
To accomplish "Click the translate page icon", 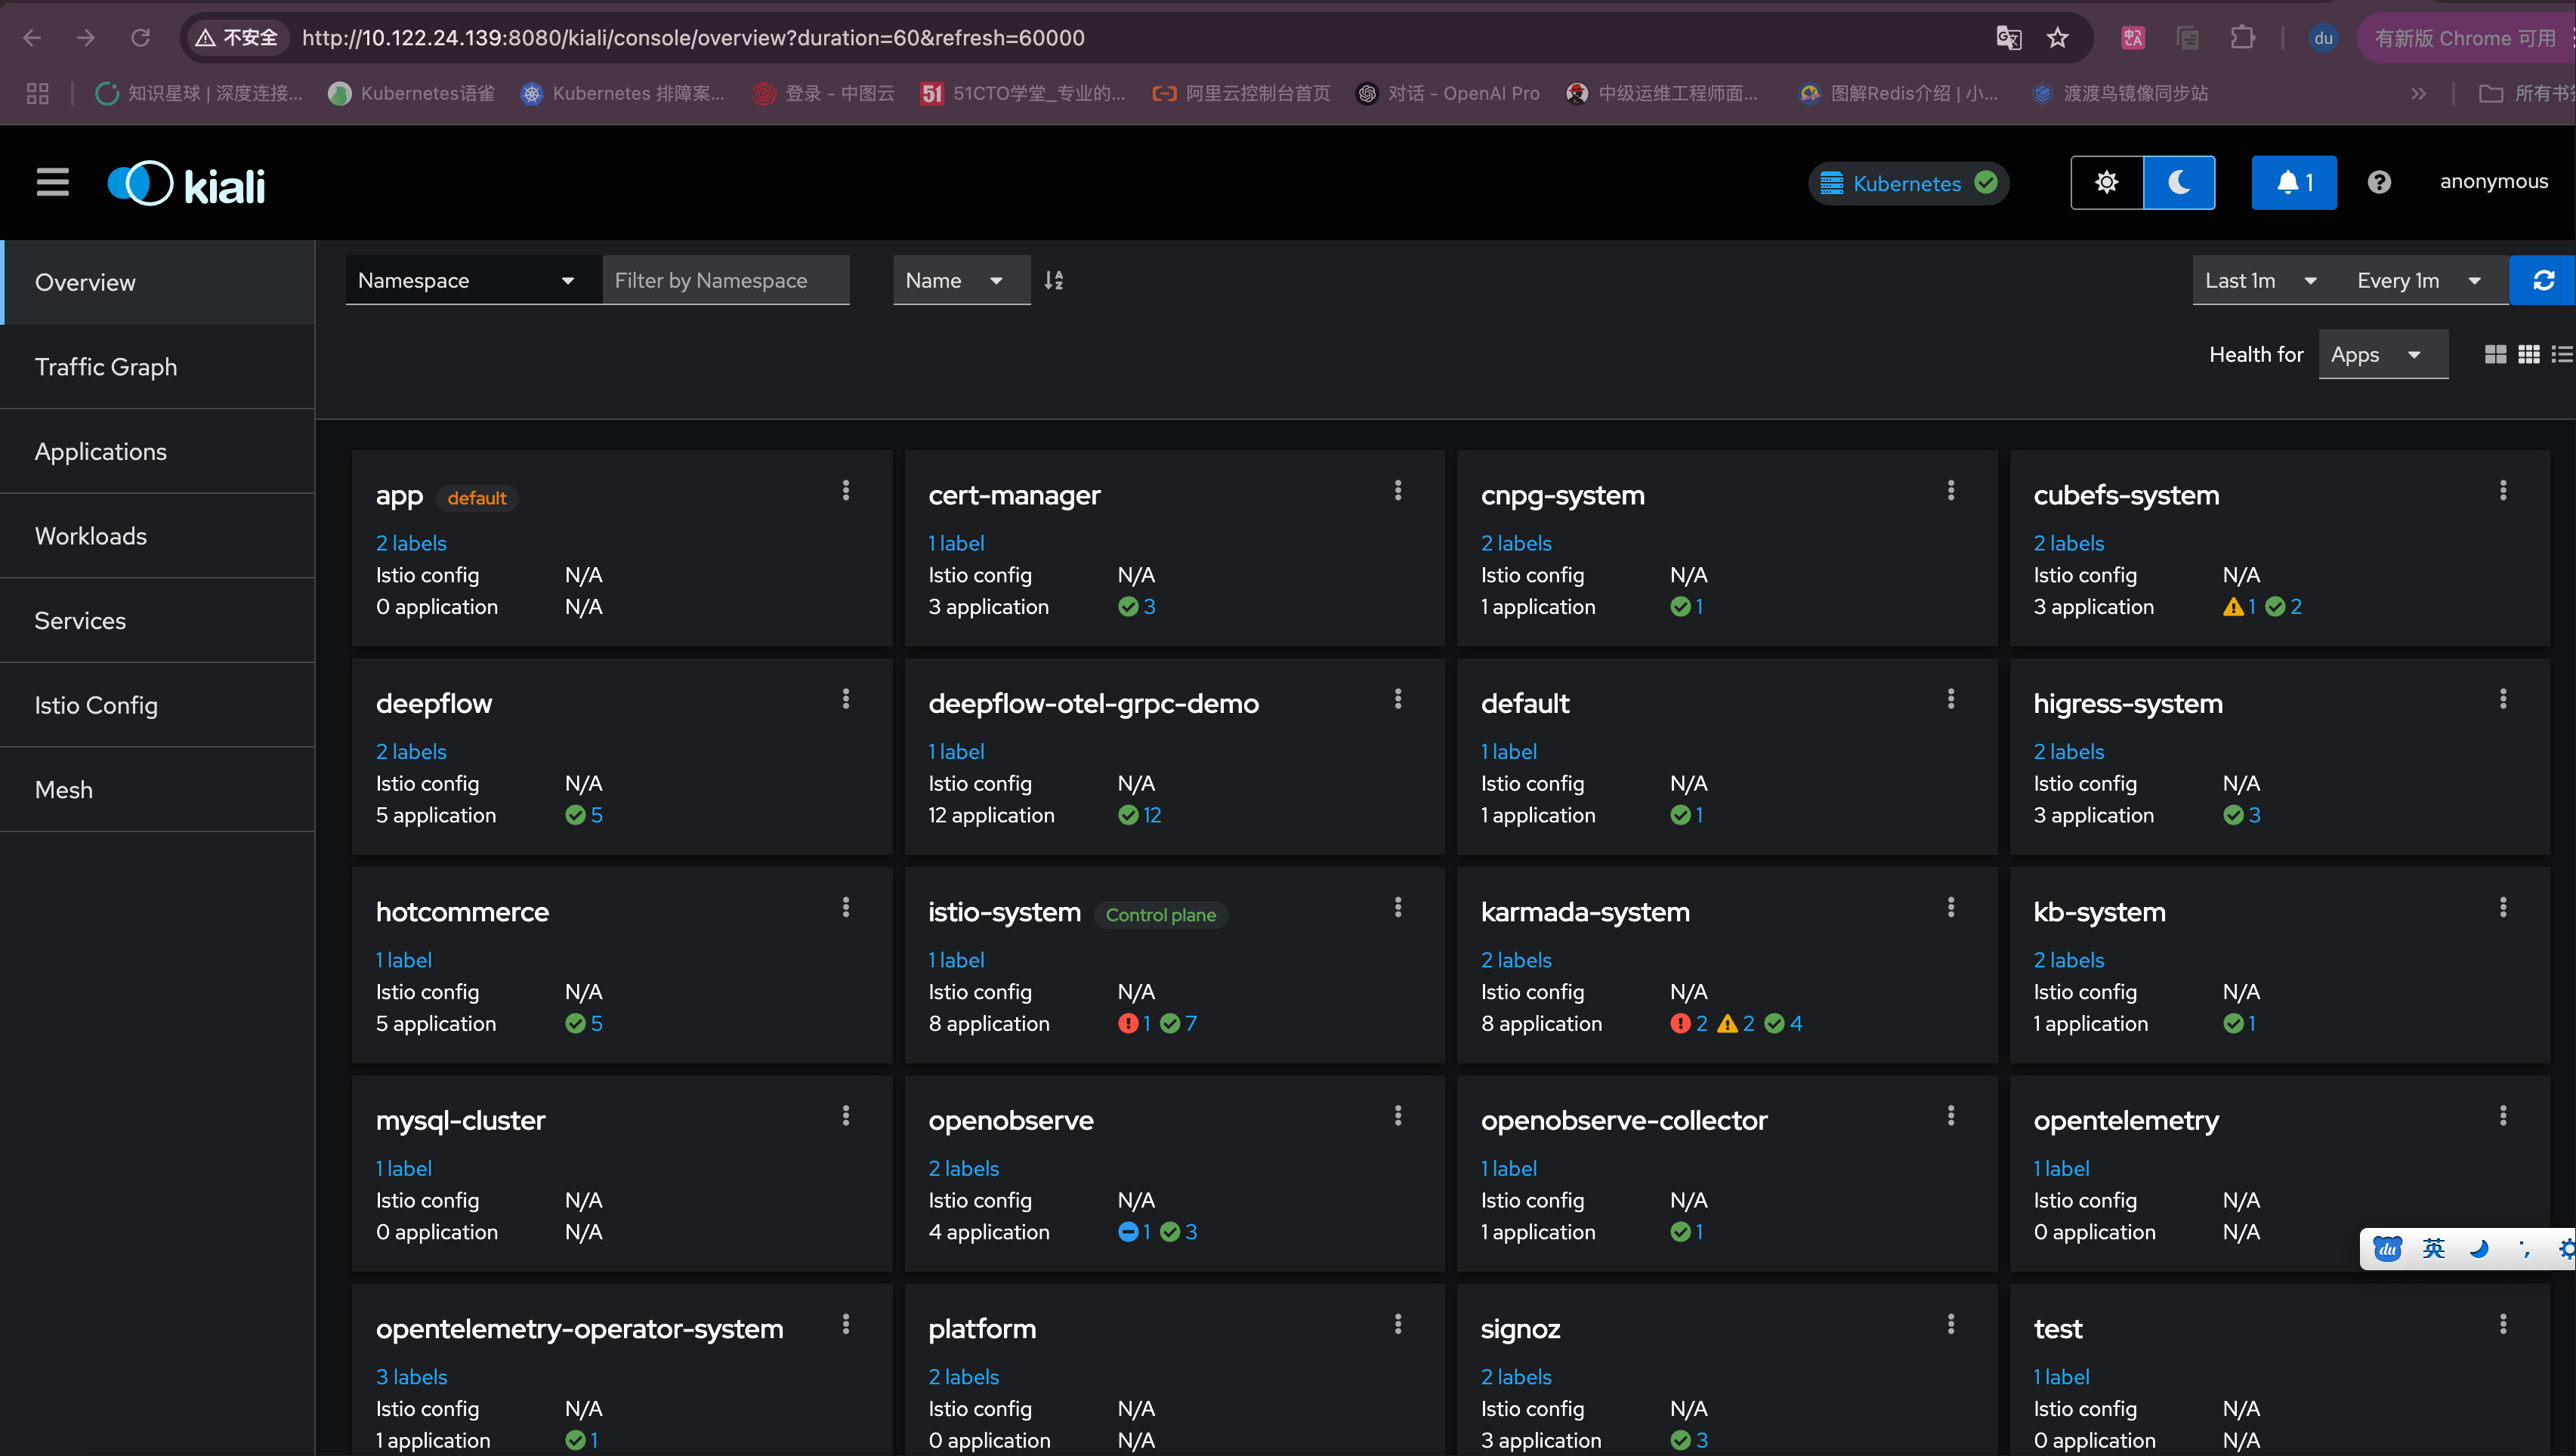I will tap(2008, 38).
